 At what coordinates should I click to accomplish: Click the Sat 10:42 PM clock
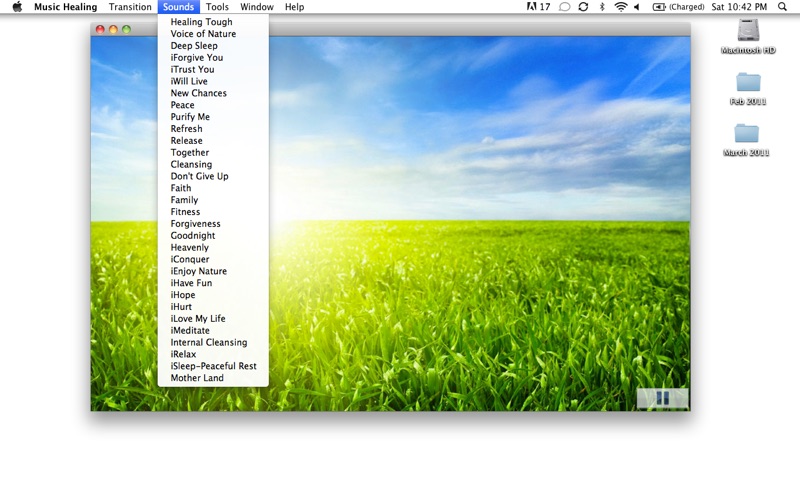[x=739, y=7]
